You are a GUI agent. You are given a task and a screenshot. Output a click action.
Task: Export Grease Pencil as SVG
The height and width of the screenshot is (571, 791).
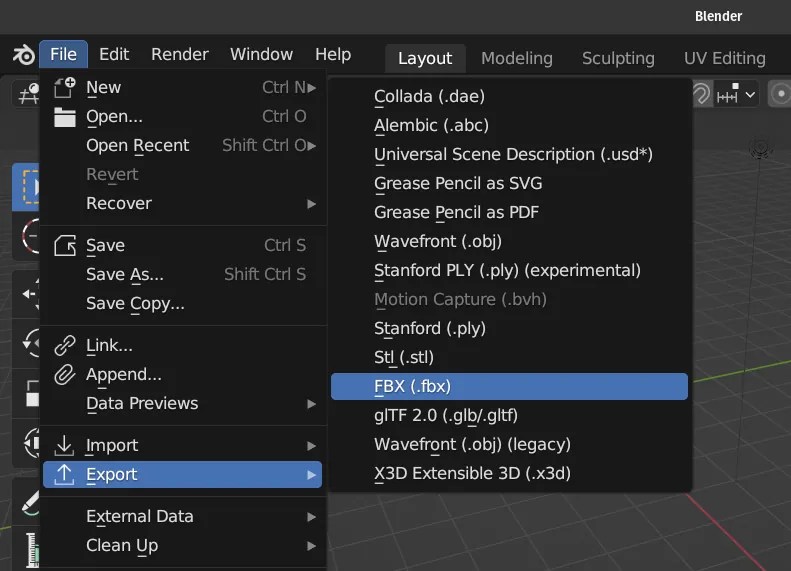510,184
